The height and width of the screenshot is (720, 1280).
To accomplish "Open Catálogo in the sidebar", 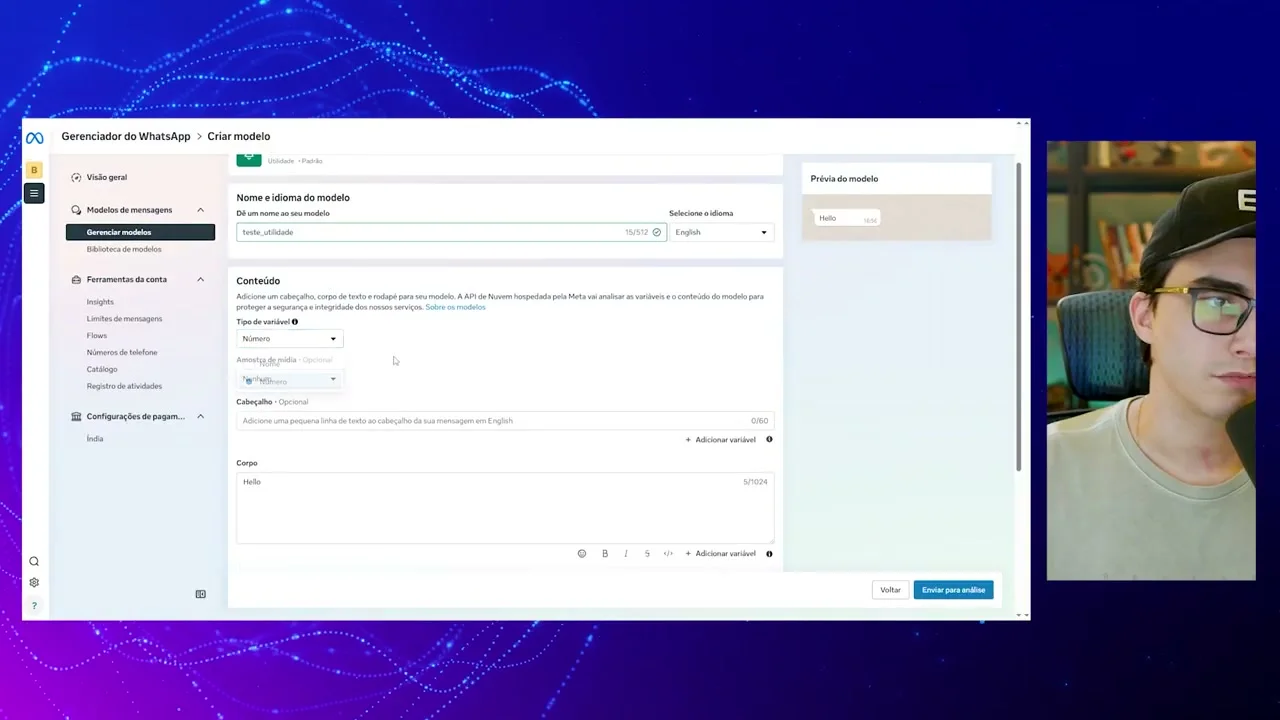I will coord(102,369).
